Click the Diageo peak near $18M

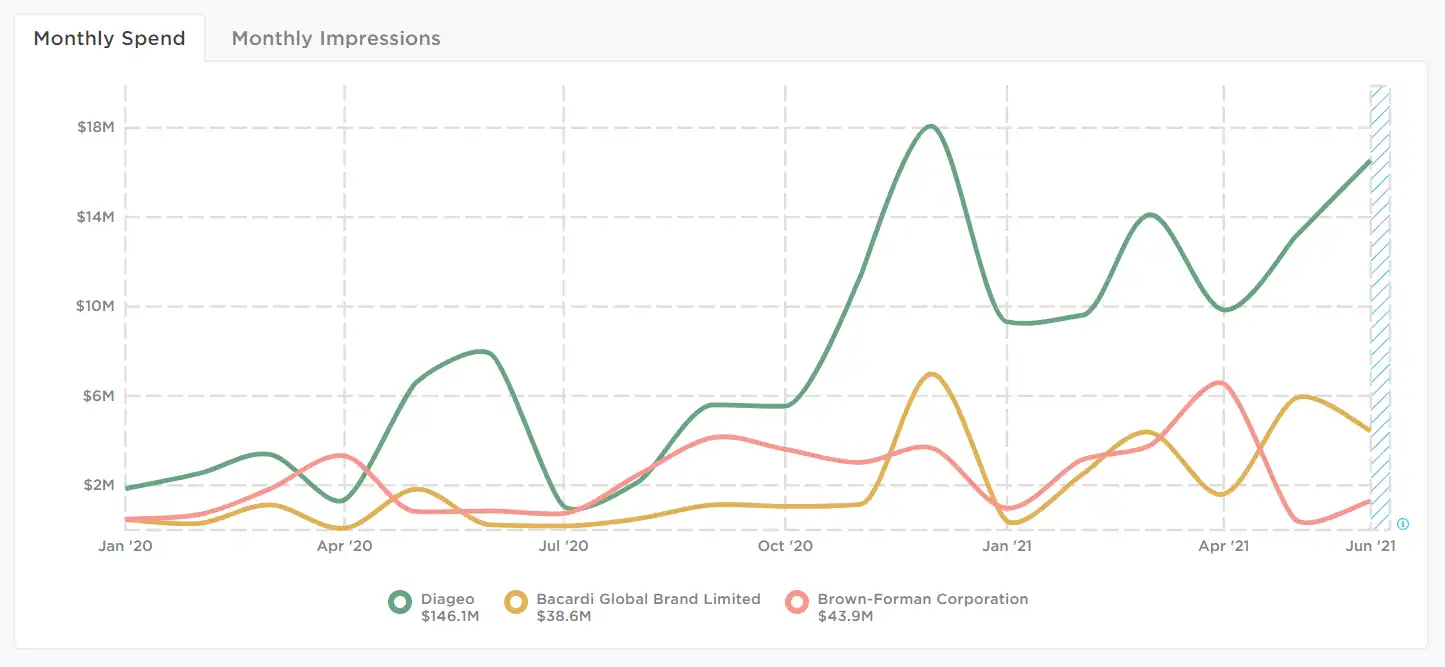tap(930, 126)
